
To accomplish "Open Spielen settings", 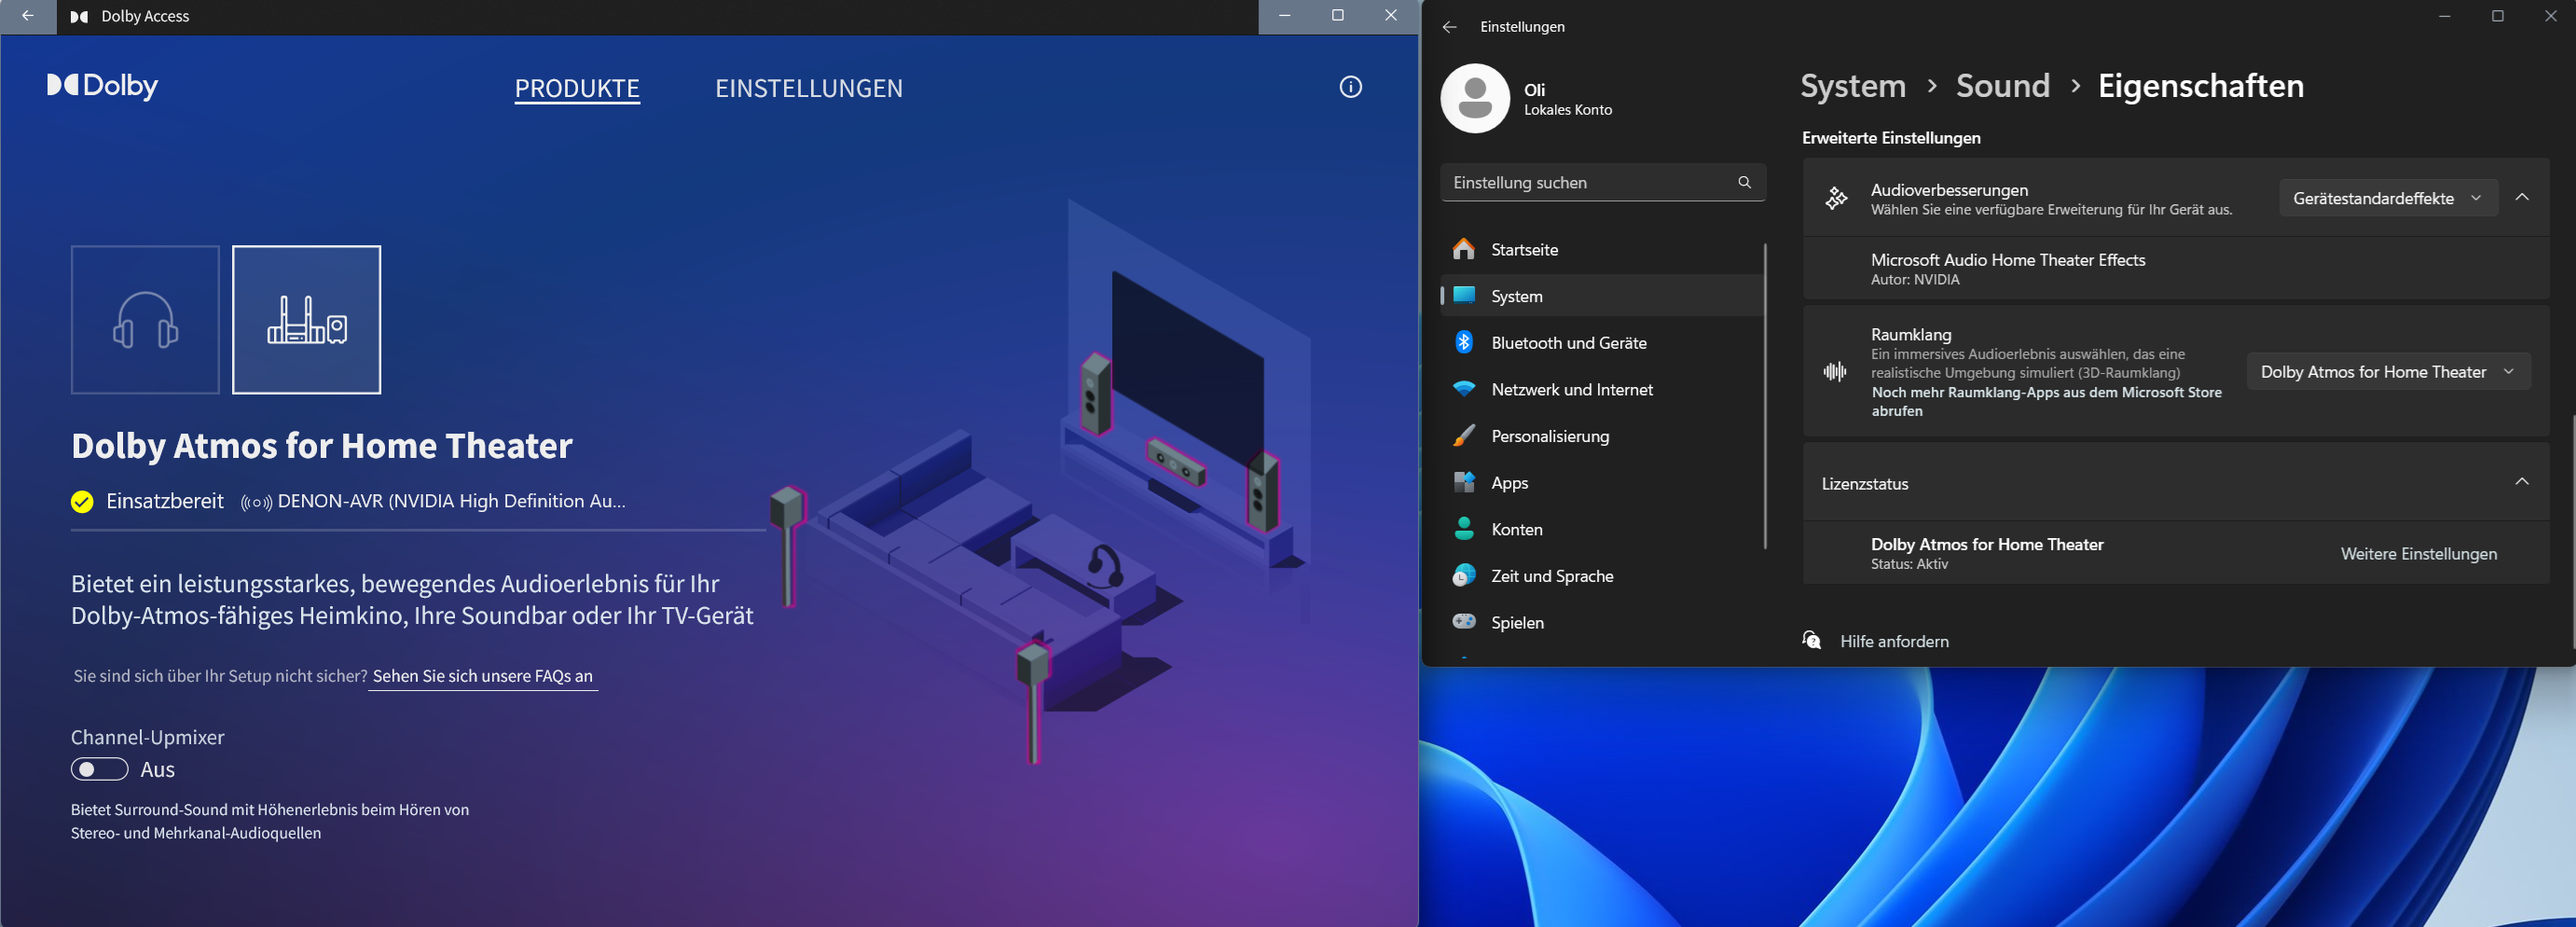I will (1601, 622).
